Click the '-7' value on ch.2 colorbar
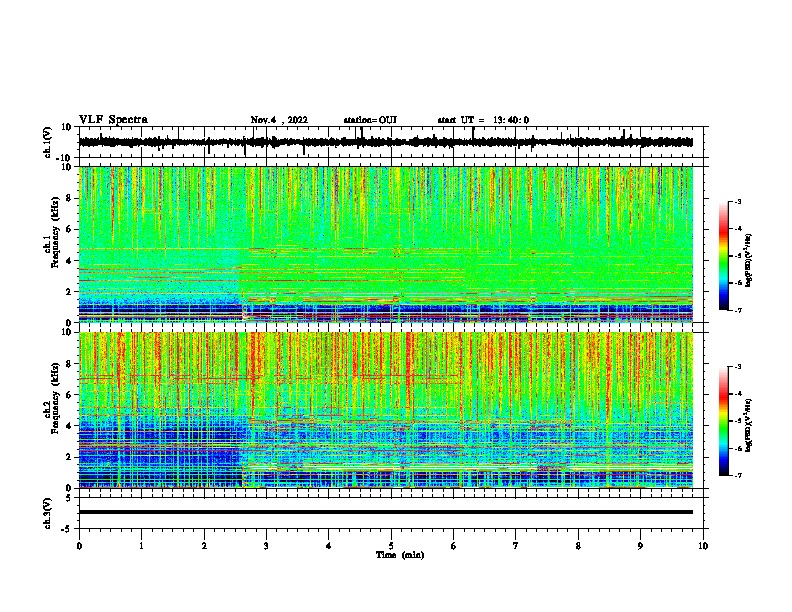 coord(737,476)
